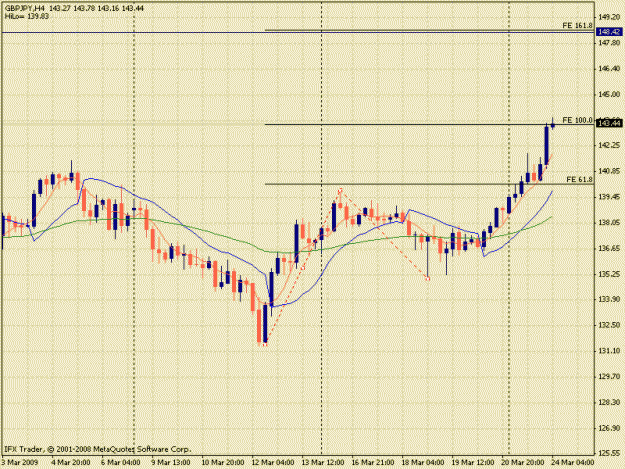Image resolution: width=625 pixels, height=469 pixels.
Task: Click the 135.25 price axis value
Action: (x=609, y=274)
